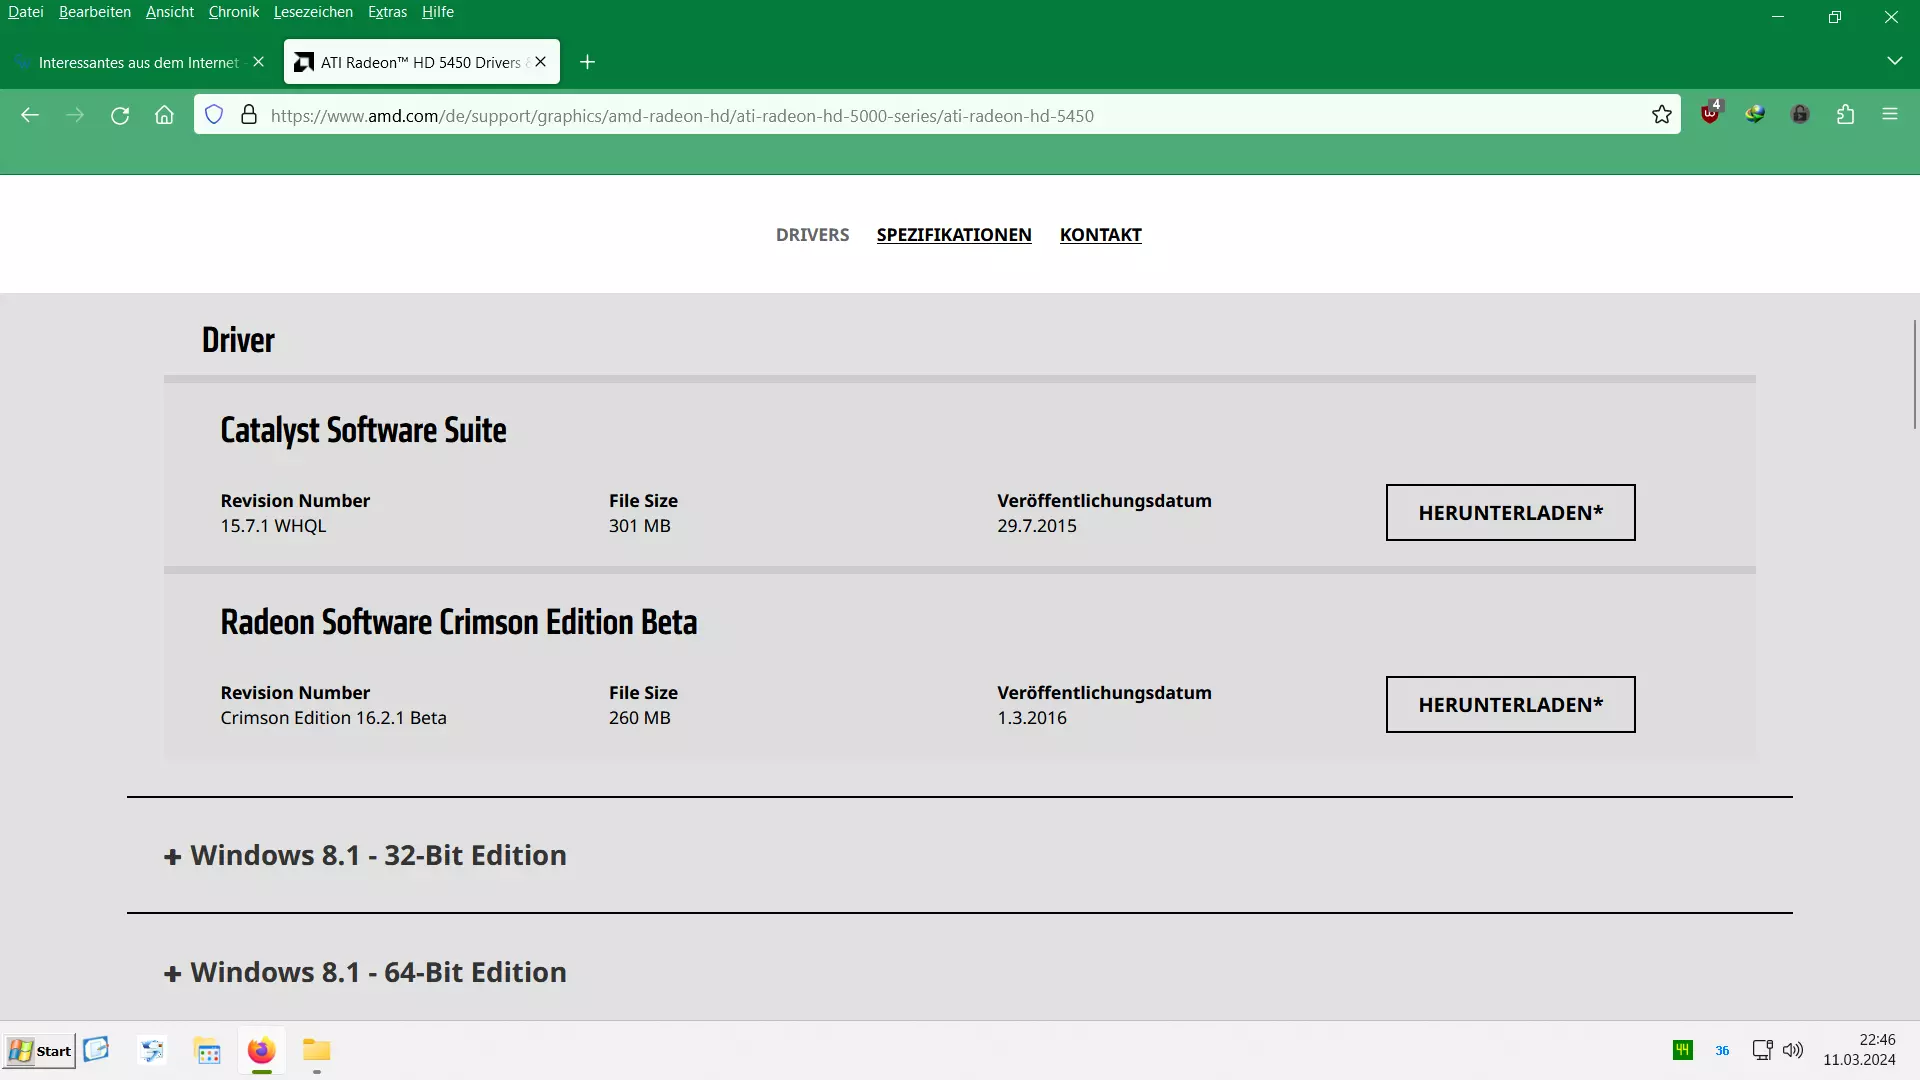
Task: Click the release date 1.3.2016
Action: click(1032, 718)
